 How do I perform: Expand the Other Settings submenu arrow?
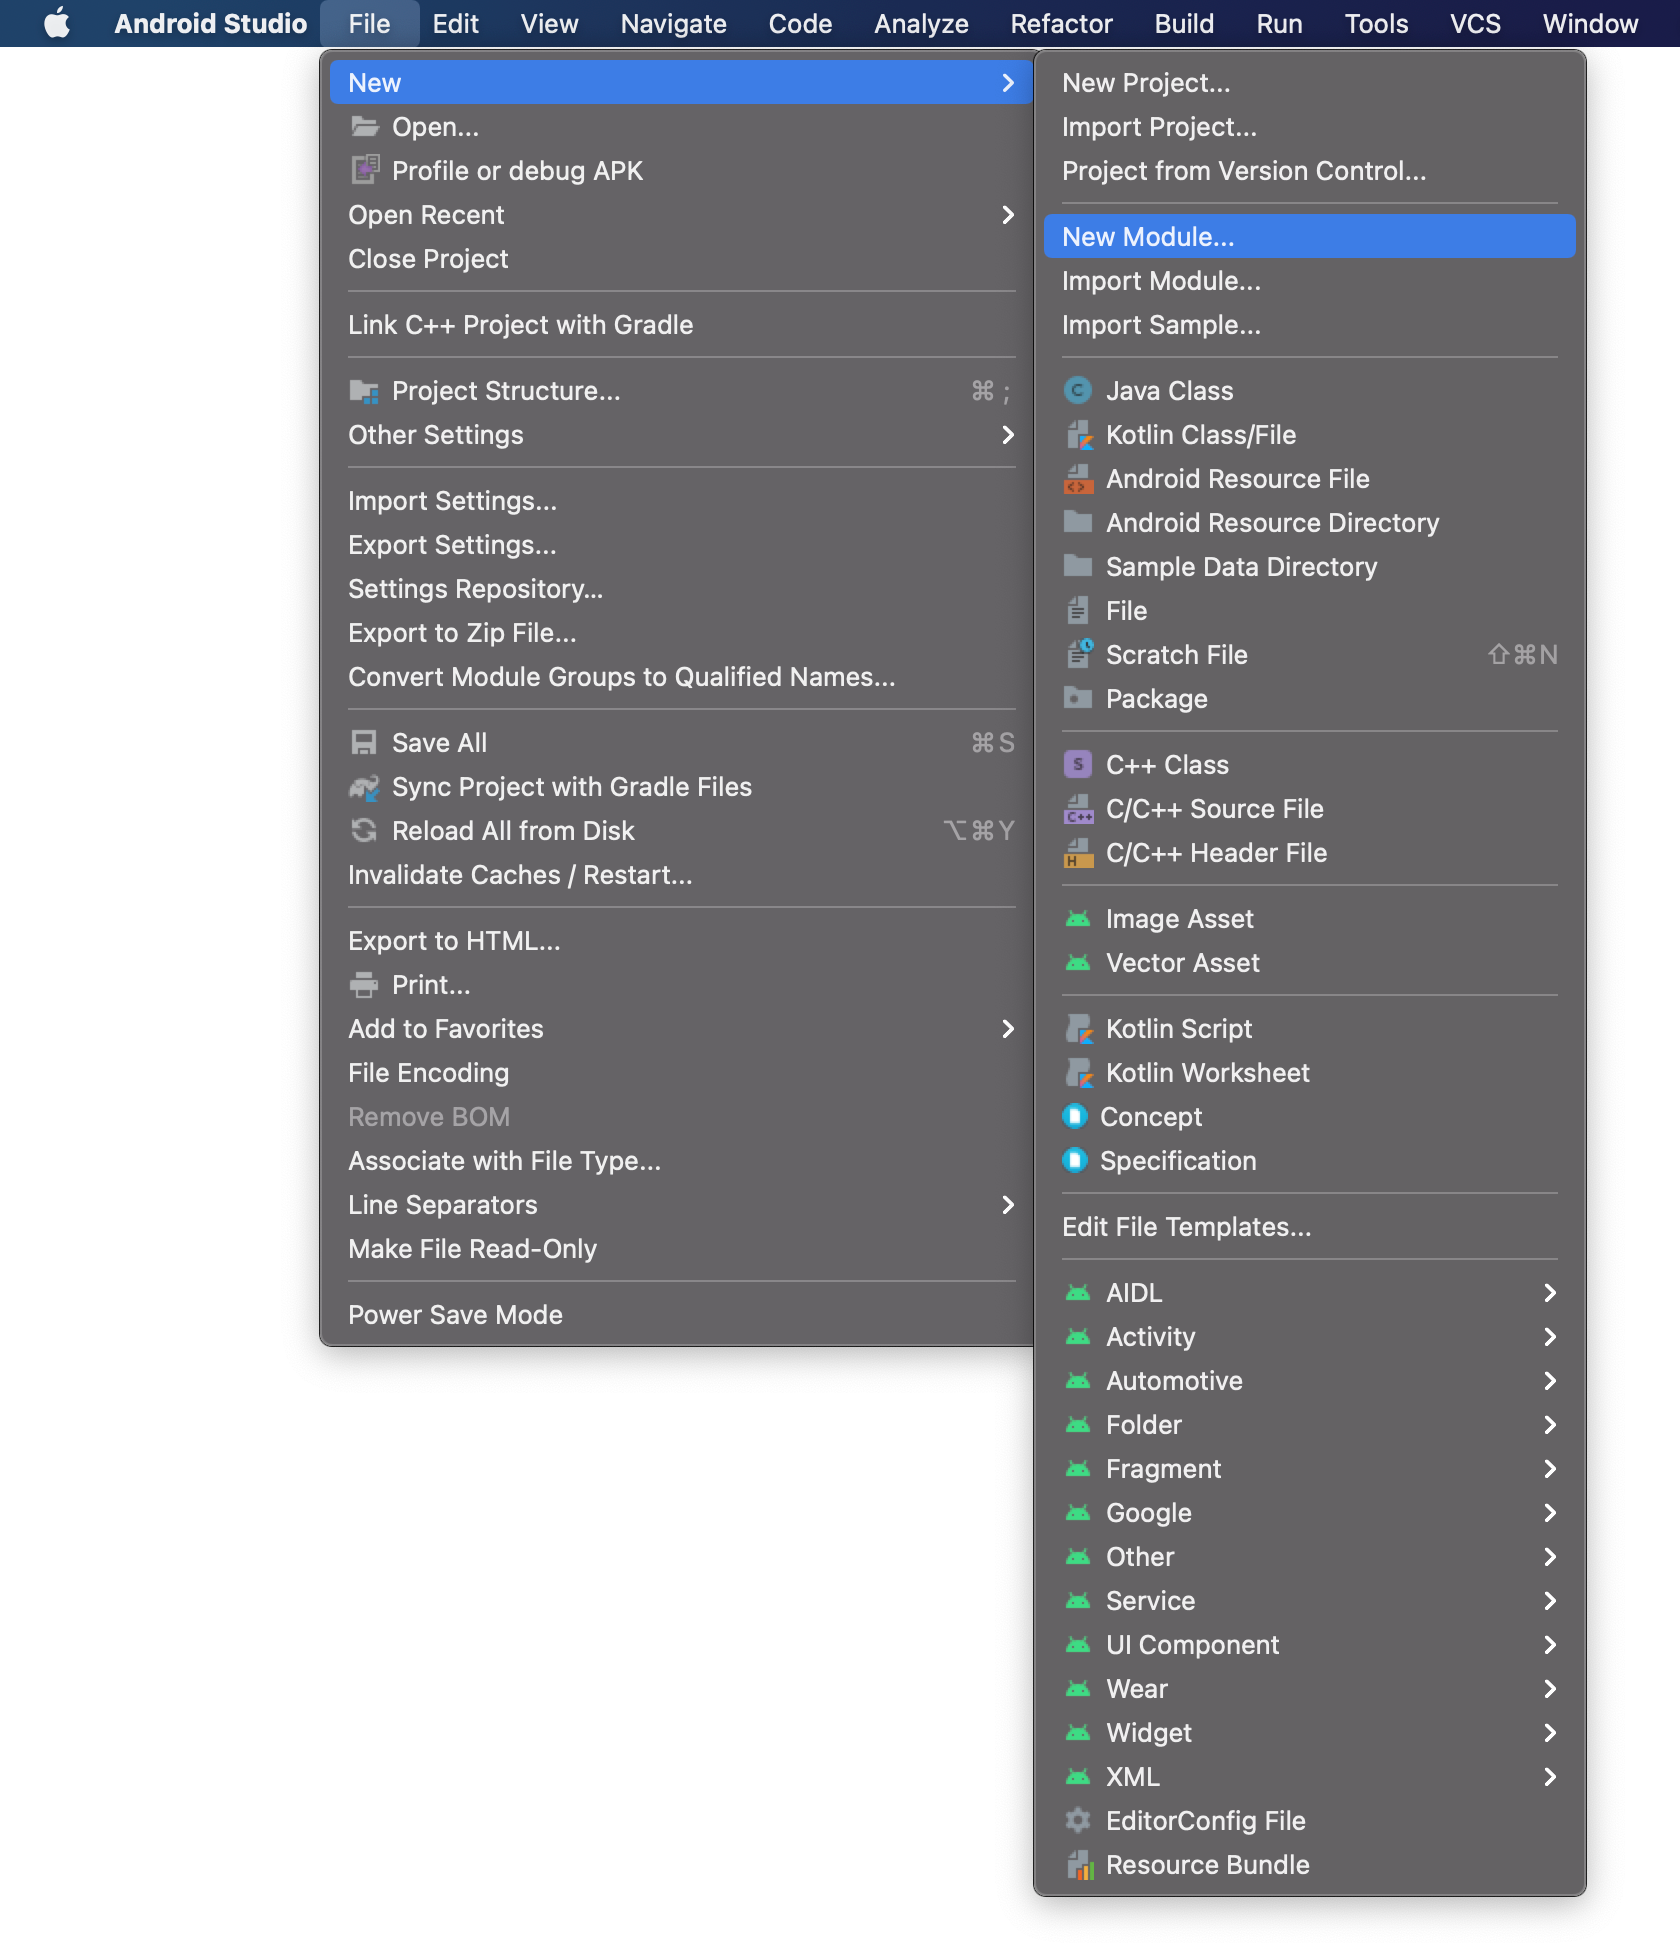click(1007, 435)
